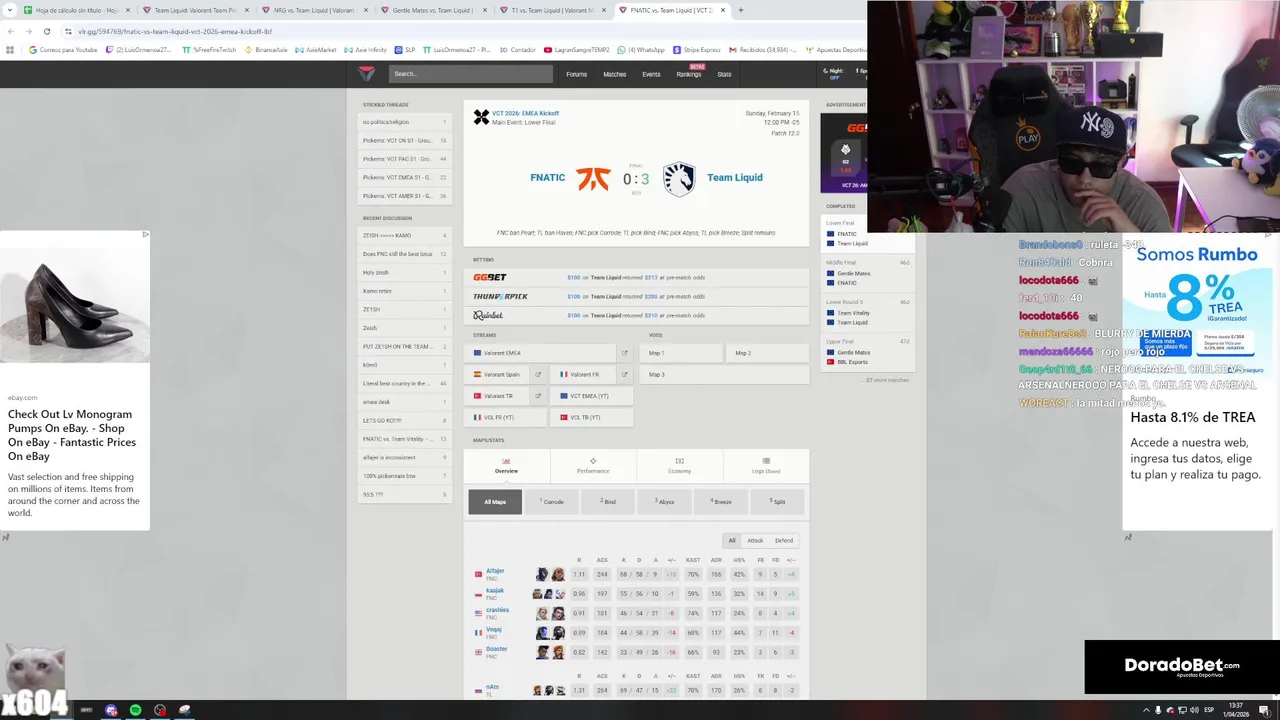Screen dimensions: 1280x720
Task: Open the Map 2 VOD button
Action: tap(767, 353)
